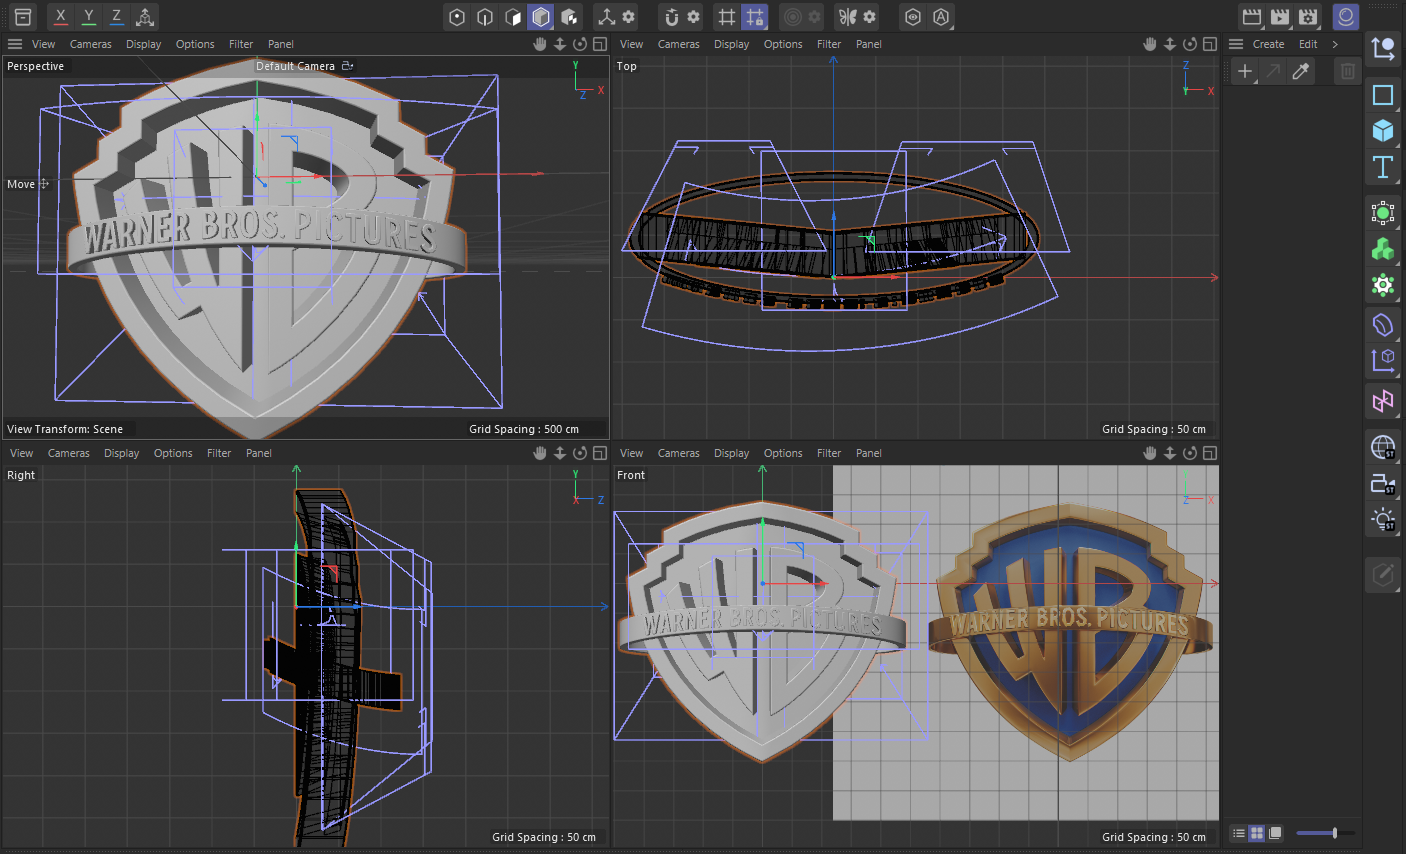
Task: Select Edges mode icon
Action: [485, 16]
